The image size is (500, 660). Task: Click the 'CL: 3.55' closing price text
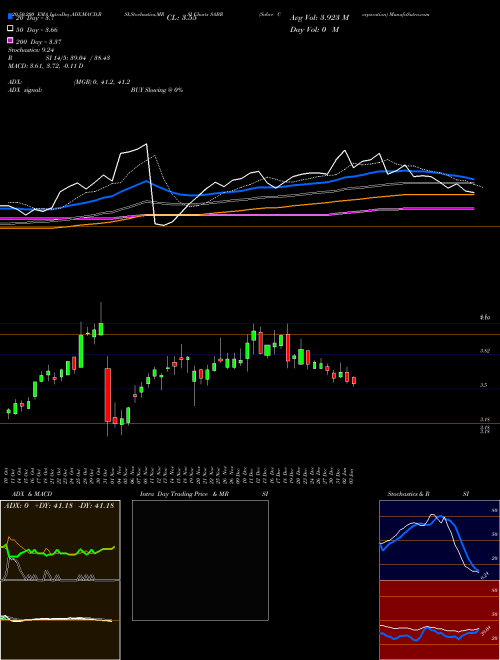(181, 18)
